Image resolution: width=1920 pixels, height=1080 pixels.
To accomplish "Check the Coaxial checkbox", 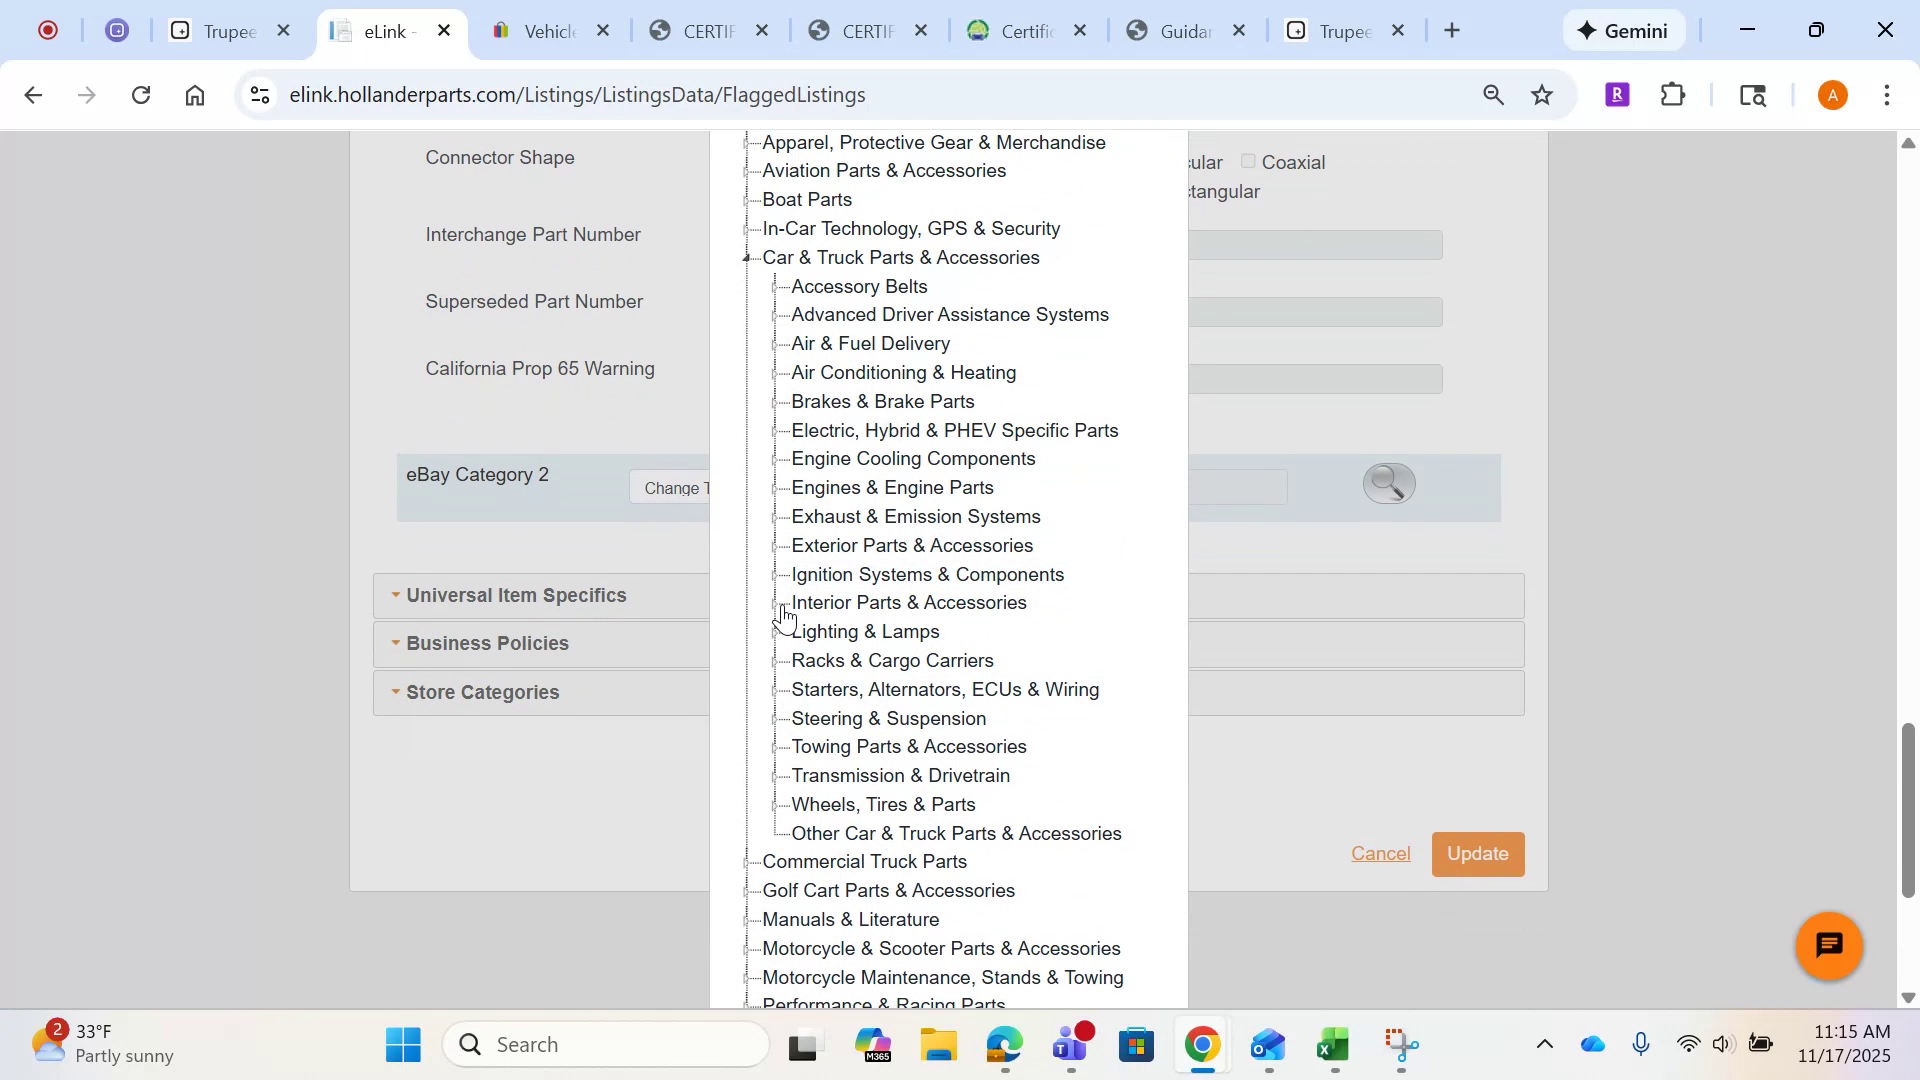I will click(1247, 161).
